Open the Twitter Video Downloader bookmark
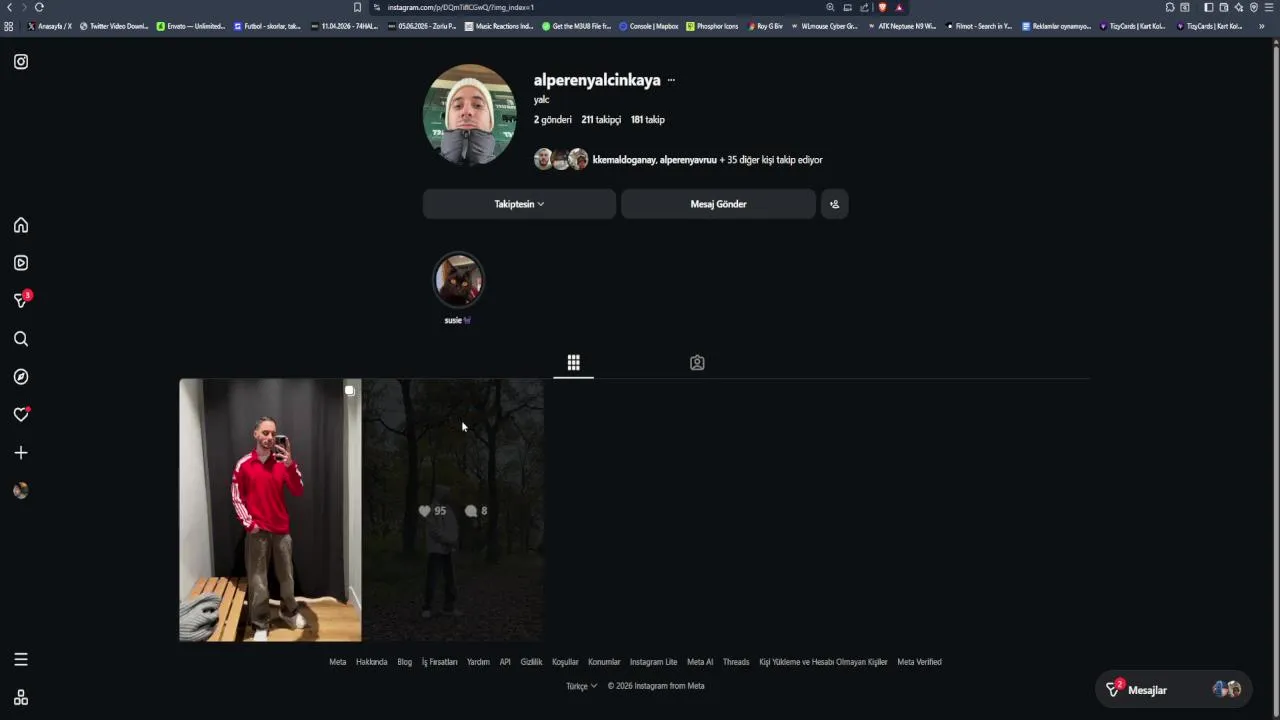The image size is (1280, 720). [x=114, y=26]
